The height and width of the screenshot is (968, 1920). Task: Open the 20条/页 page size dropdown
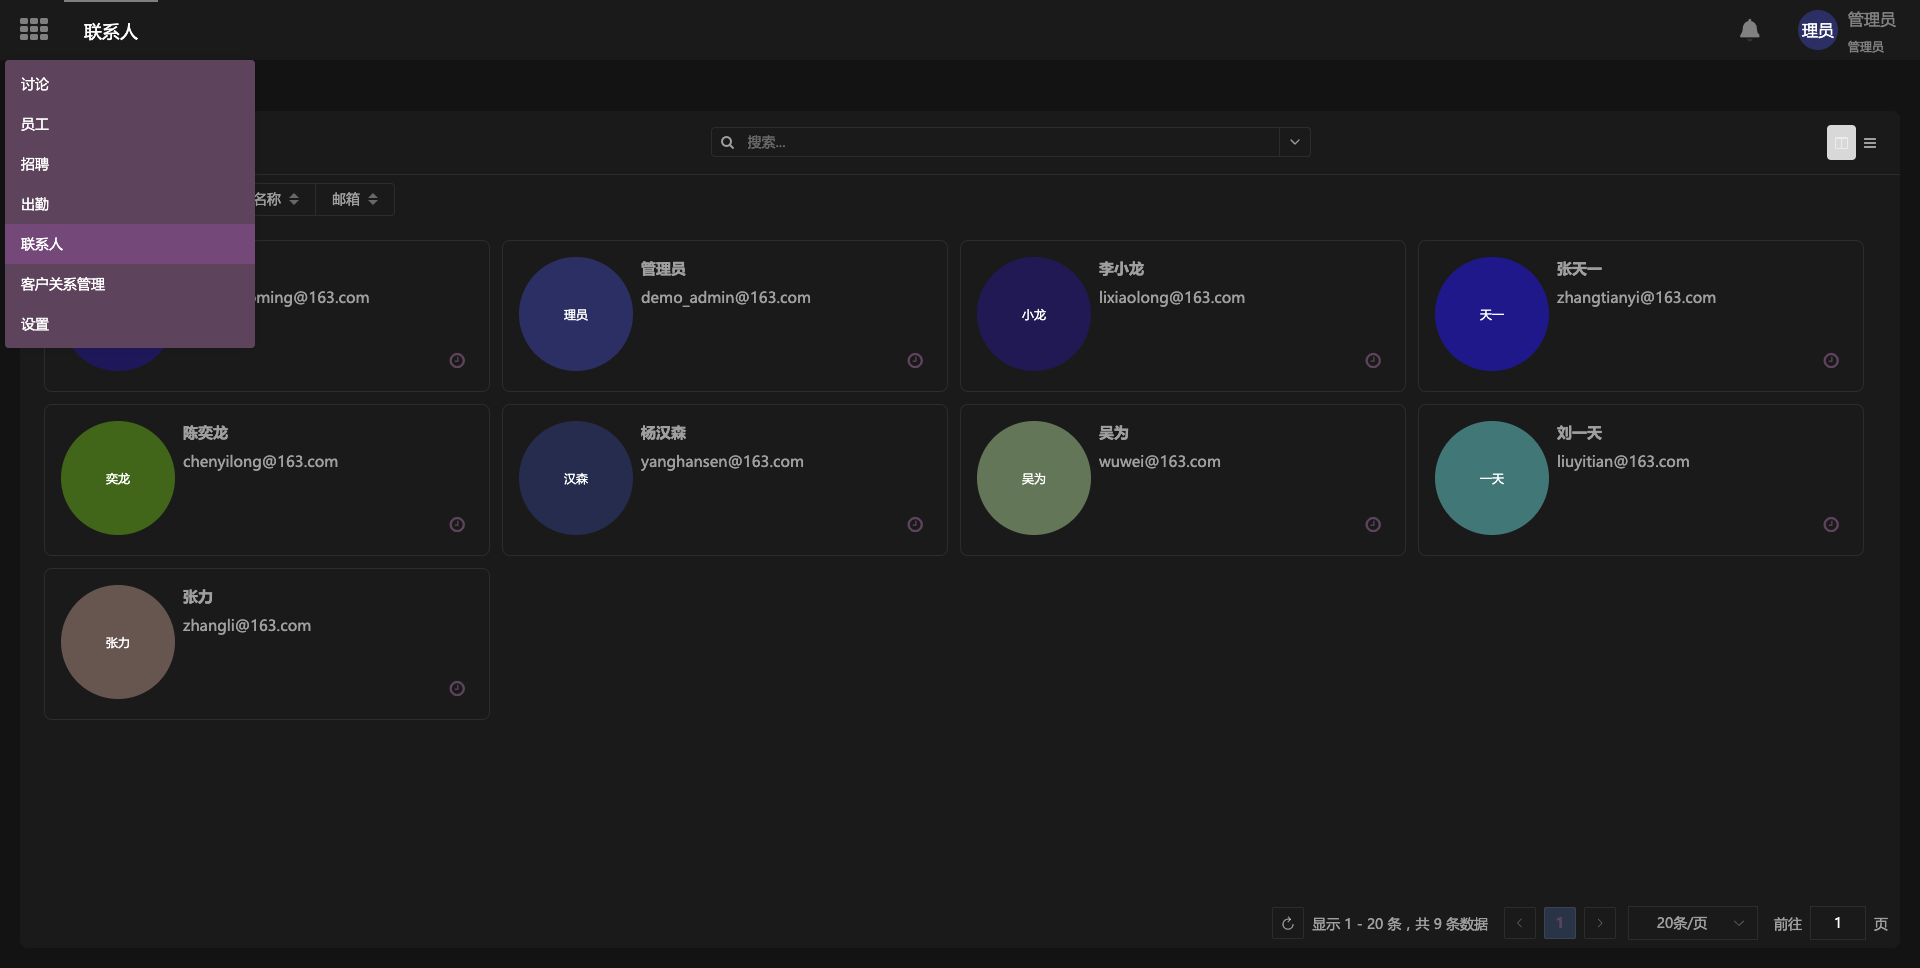pyautogui.click(x=1692, y=923)
